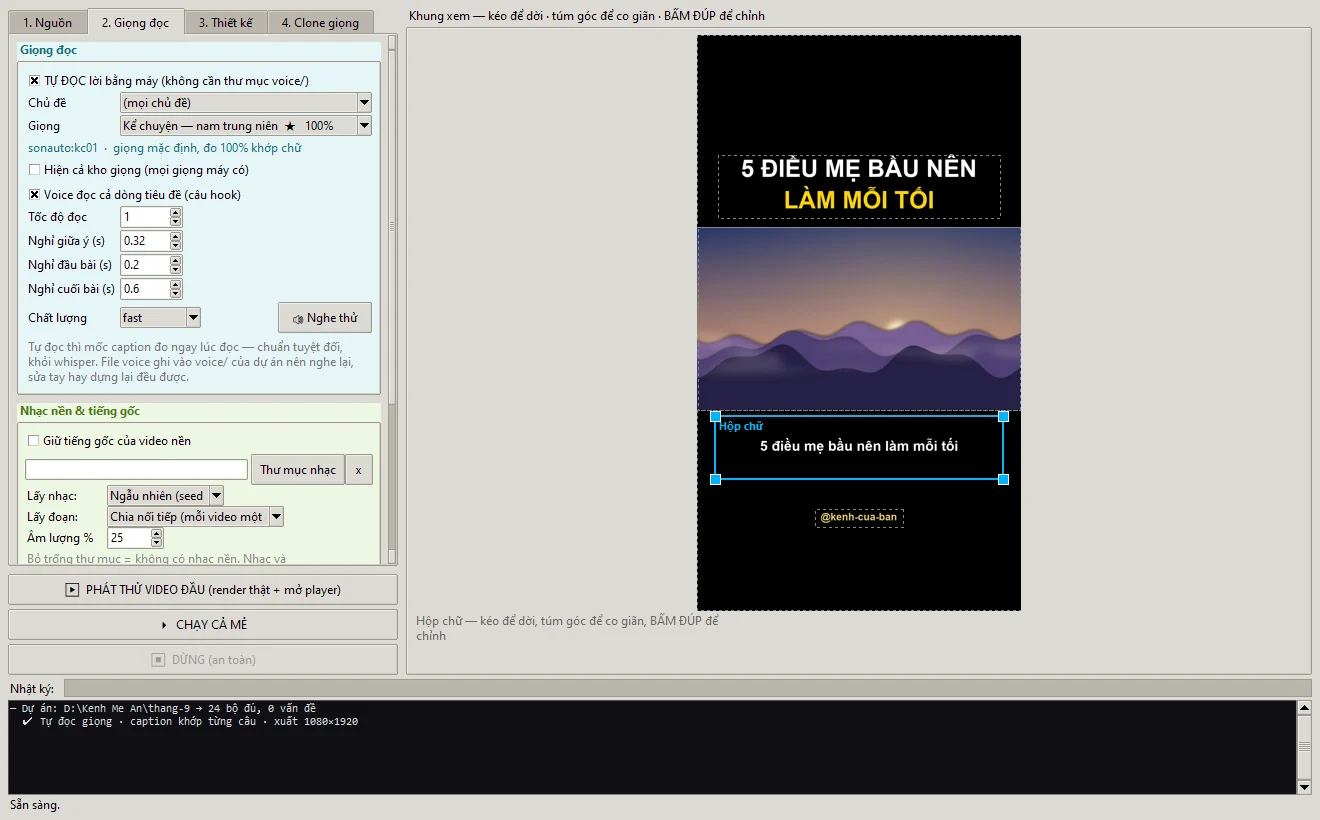
Task: Select the '2. Giọng đọc' tab
Action: (x=135, y=21)
